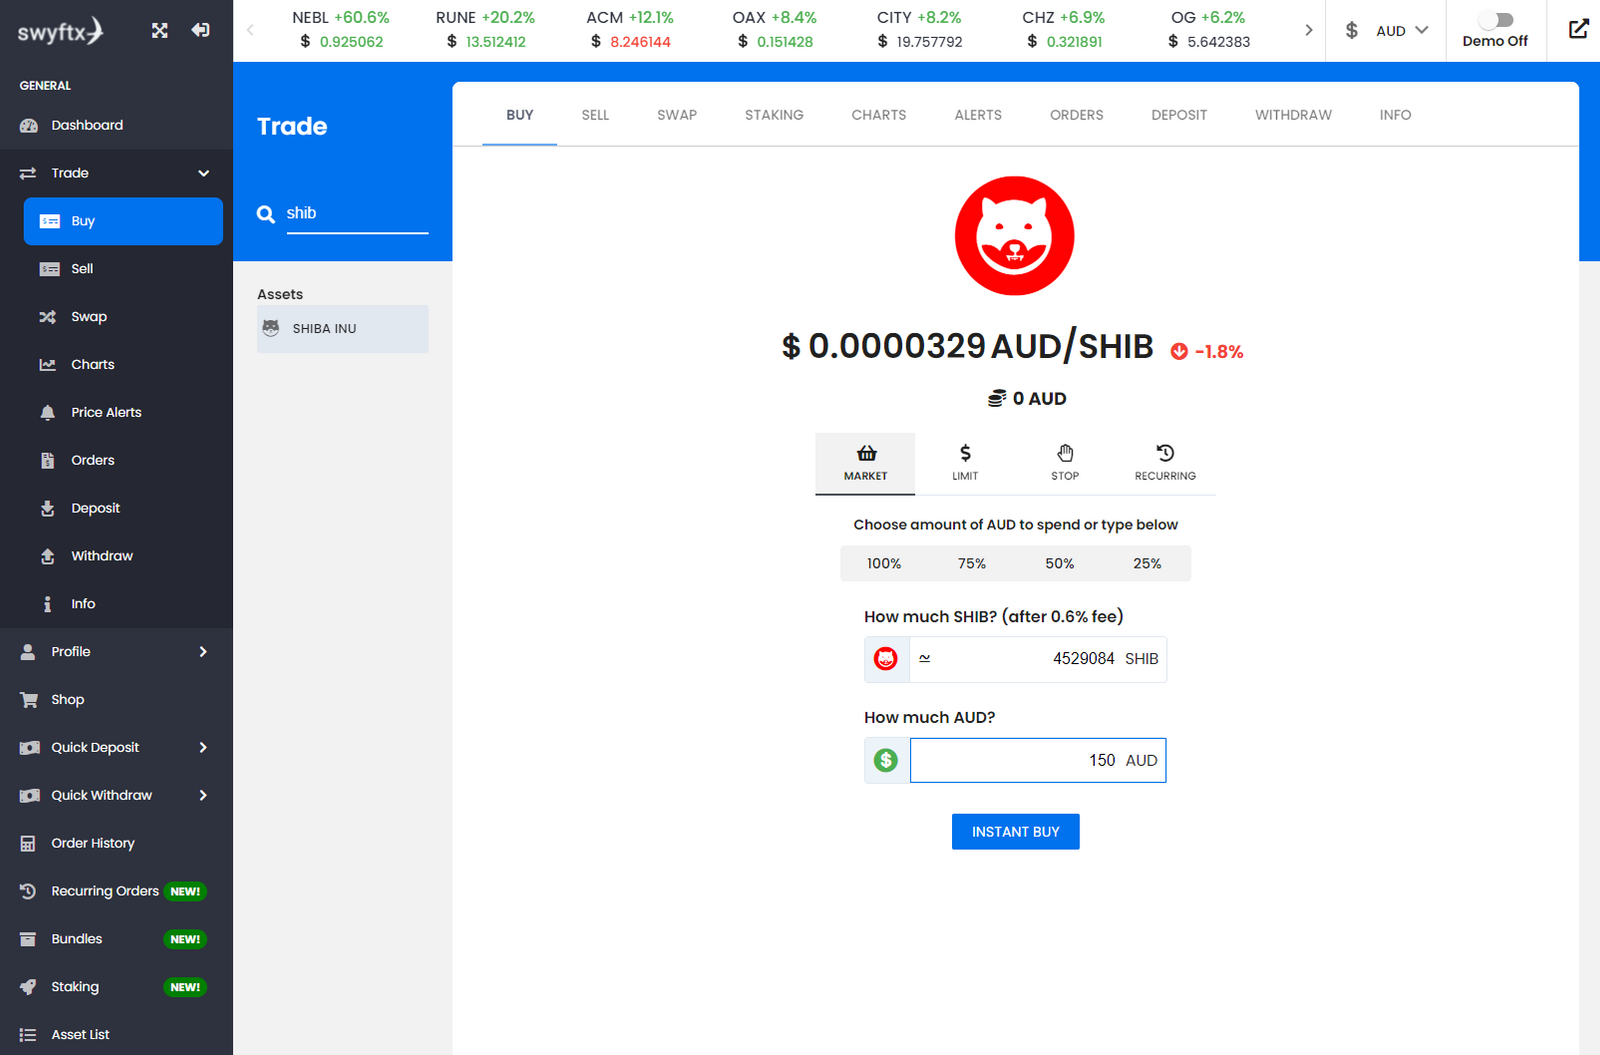Screen dimensions: 1600x1055
Task: Open the ALERTS tab
Action: (x=978, y=115)
